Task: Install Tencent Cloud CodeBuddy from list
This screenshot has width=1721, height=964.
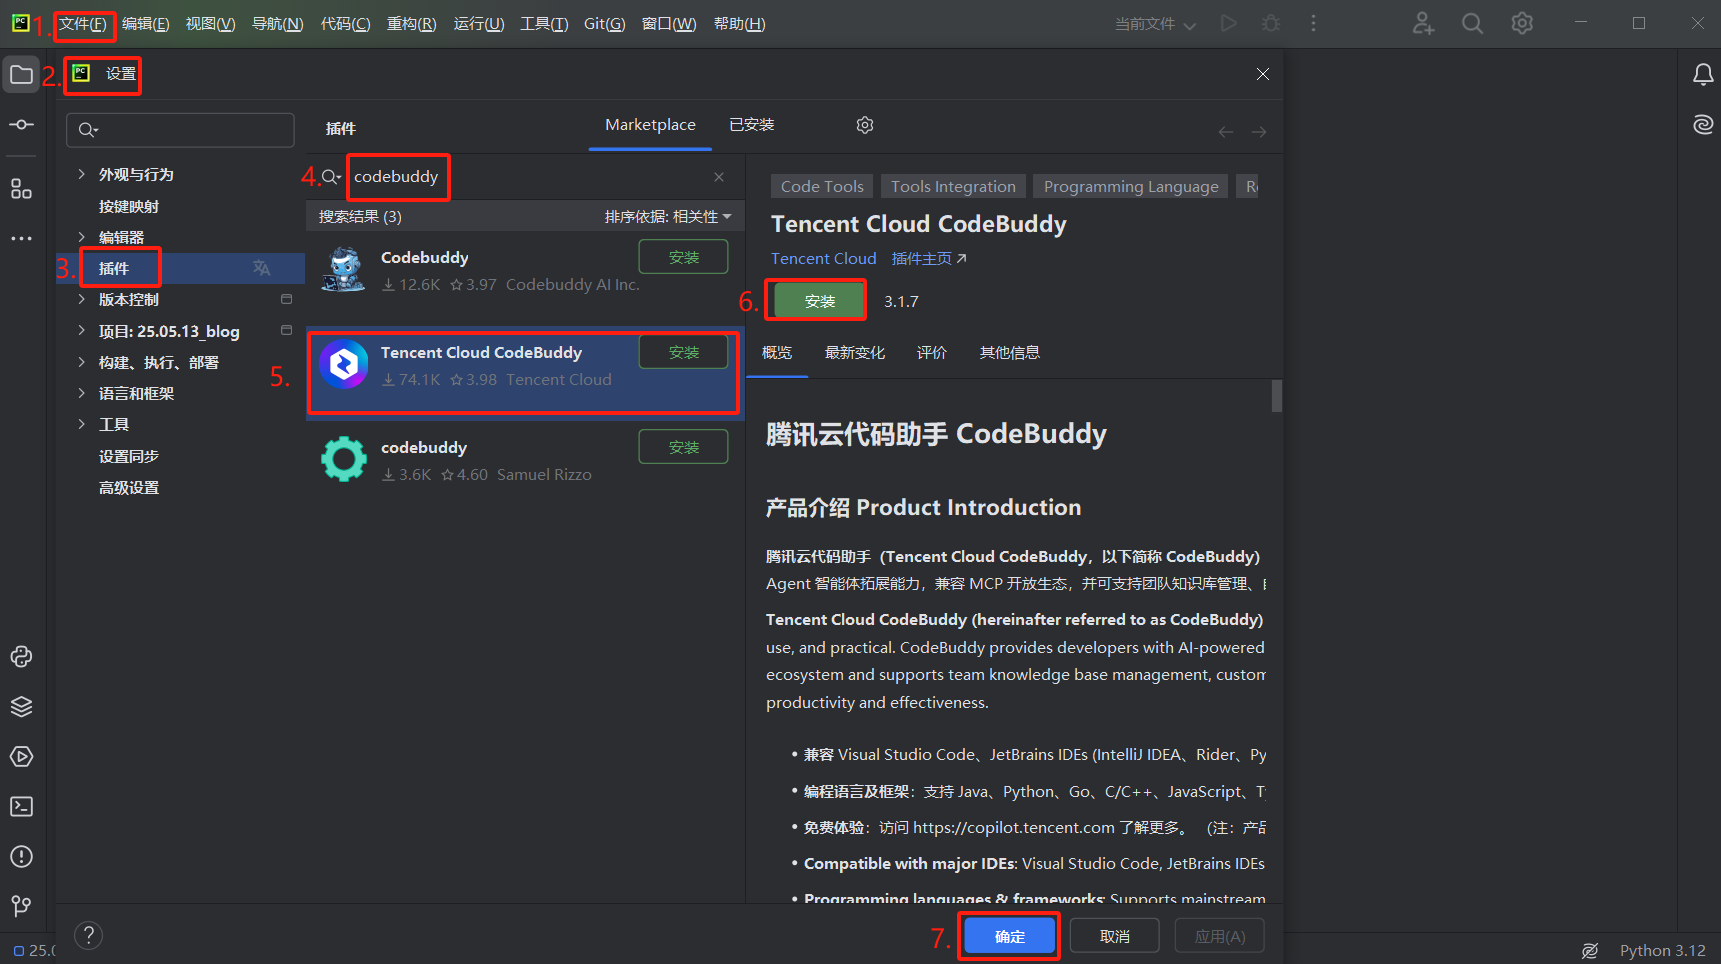Action: click(x=684, y=352)
